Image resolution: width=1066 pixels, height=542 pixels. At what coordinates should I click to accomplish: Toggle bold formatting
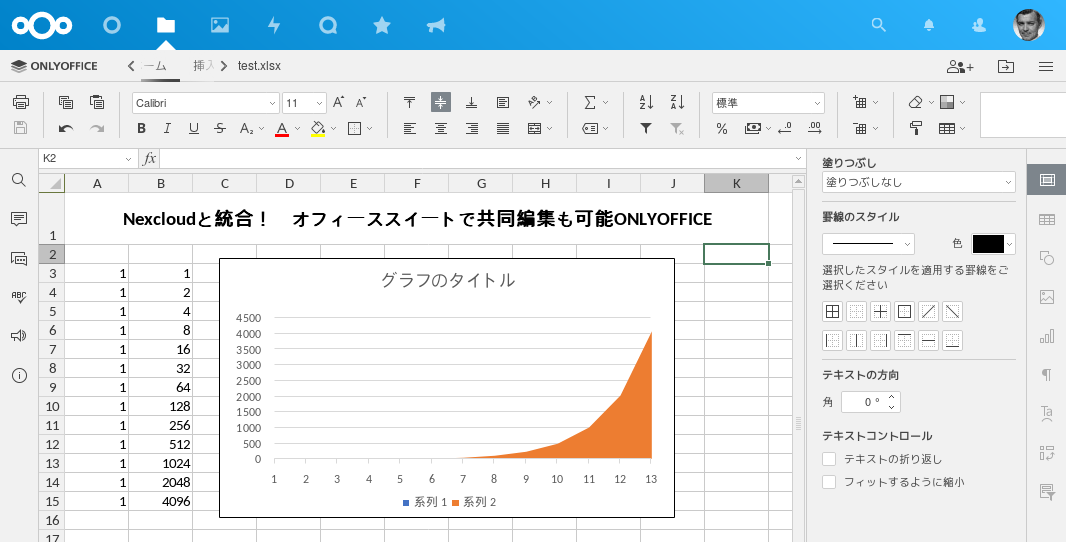(x=141, y=128)
